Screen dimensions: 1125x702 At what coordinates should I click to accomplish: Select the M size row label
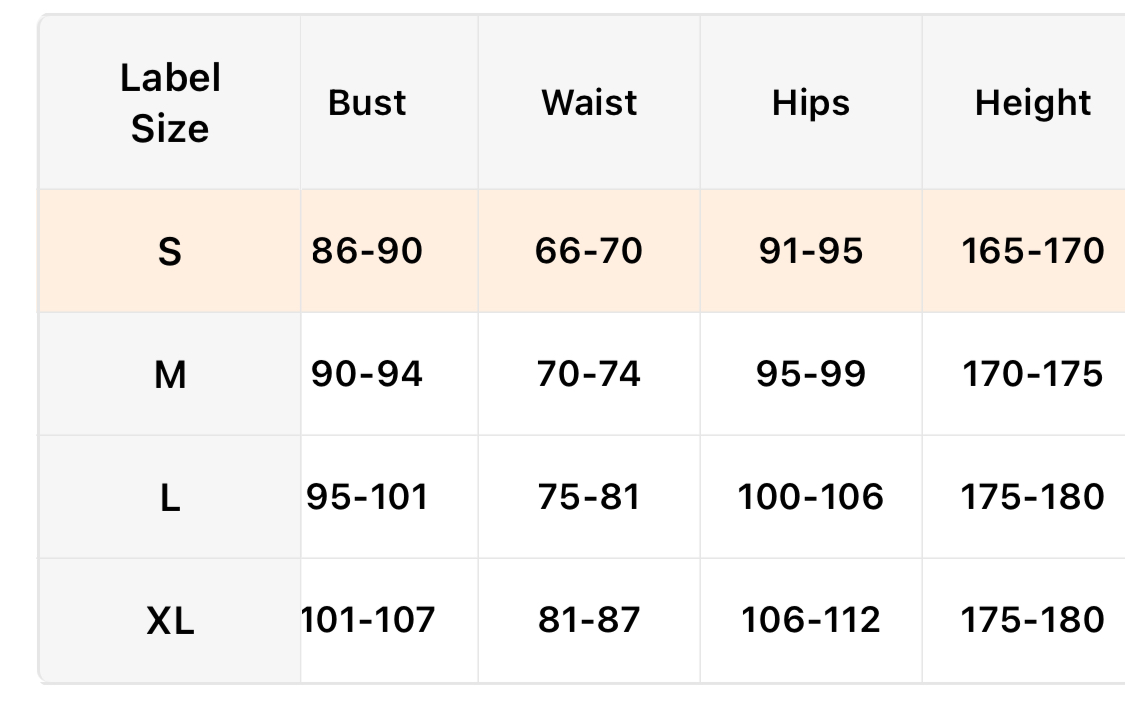click(x=170, y=374)
